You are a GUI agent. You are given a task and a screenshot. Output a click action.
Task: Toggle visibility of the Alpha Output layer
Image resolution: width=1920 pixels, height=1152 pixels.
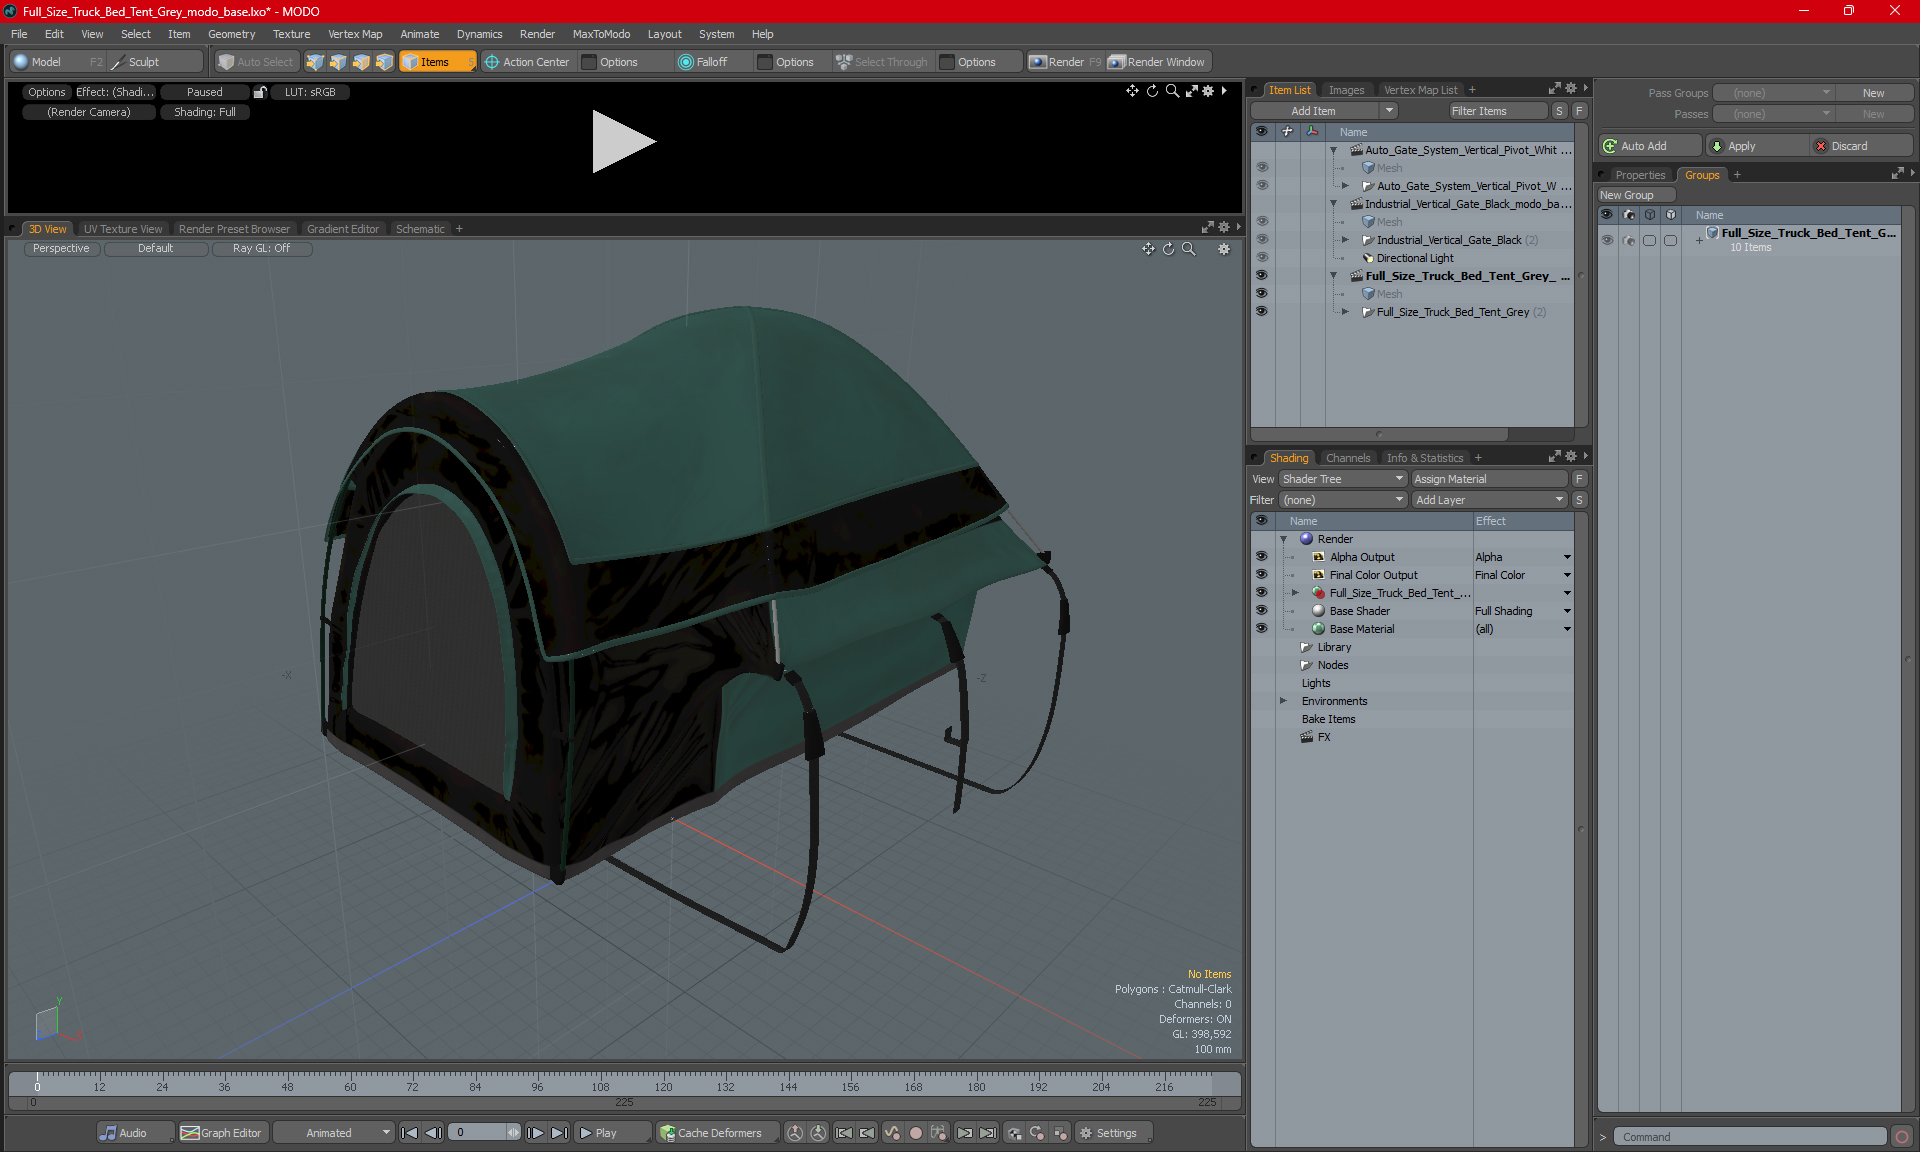(1261, 557)
